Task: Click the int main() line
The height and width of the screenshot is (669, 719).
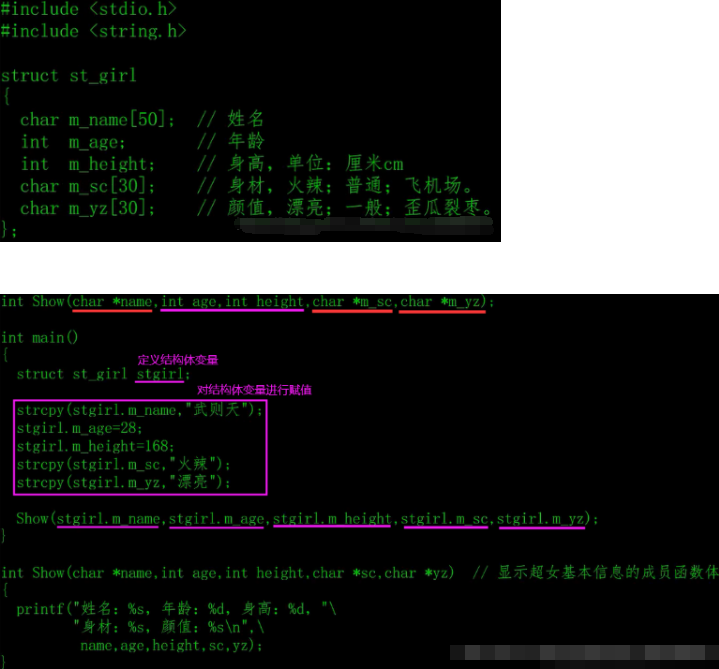Action: coord(39,338)
